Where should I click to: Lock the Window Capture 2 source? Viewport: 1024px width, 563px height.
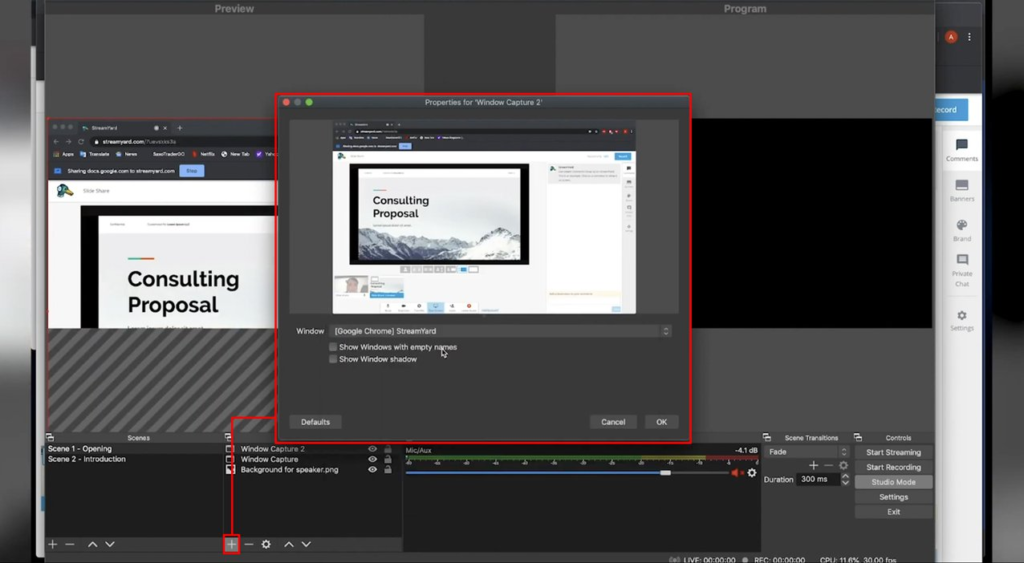(388, 449)
